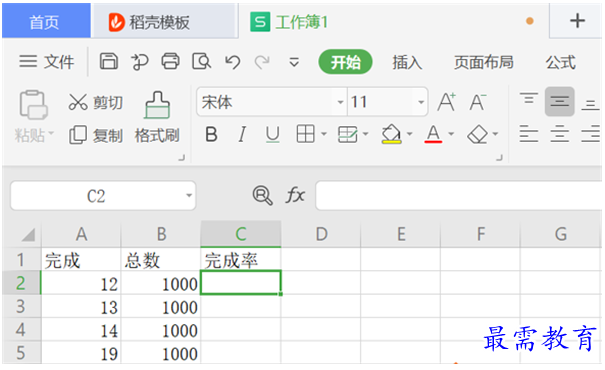Click the formula bar zoom magnifier icon
The width and height of the screenshot is (605, 370).
click(x=262, y=195)
